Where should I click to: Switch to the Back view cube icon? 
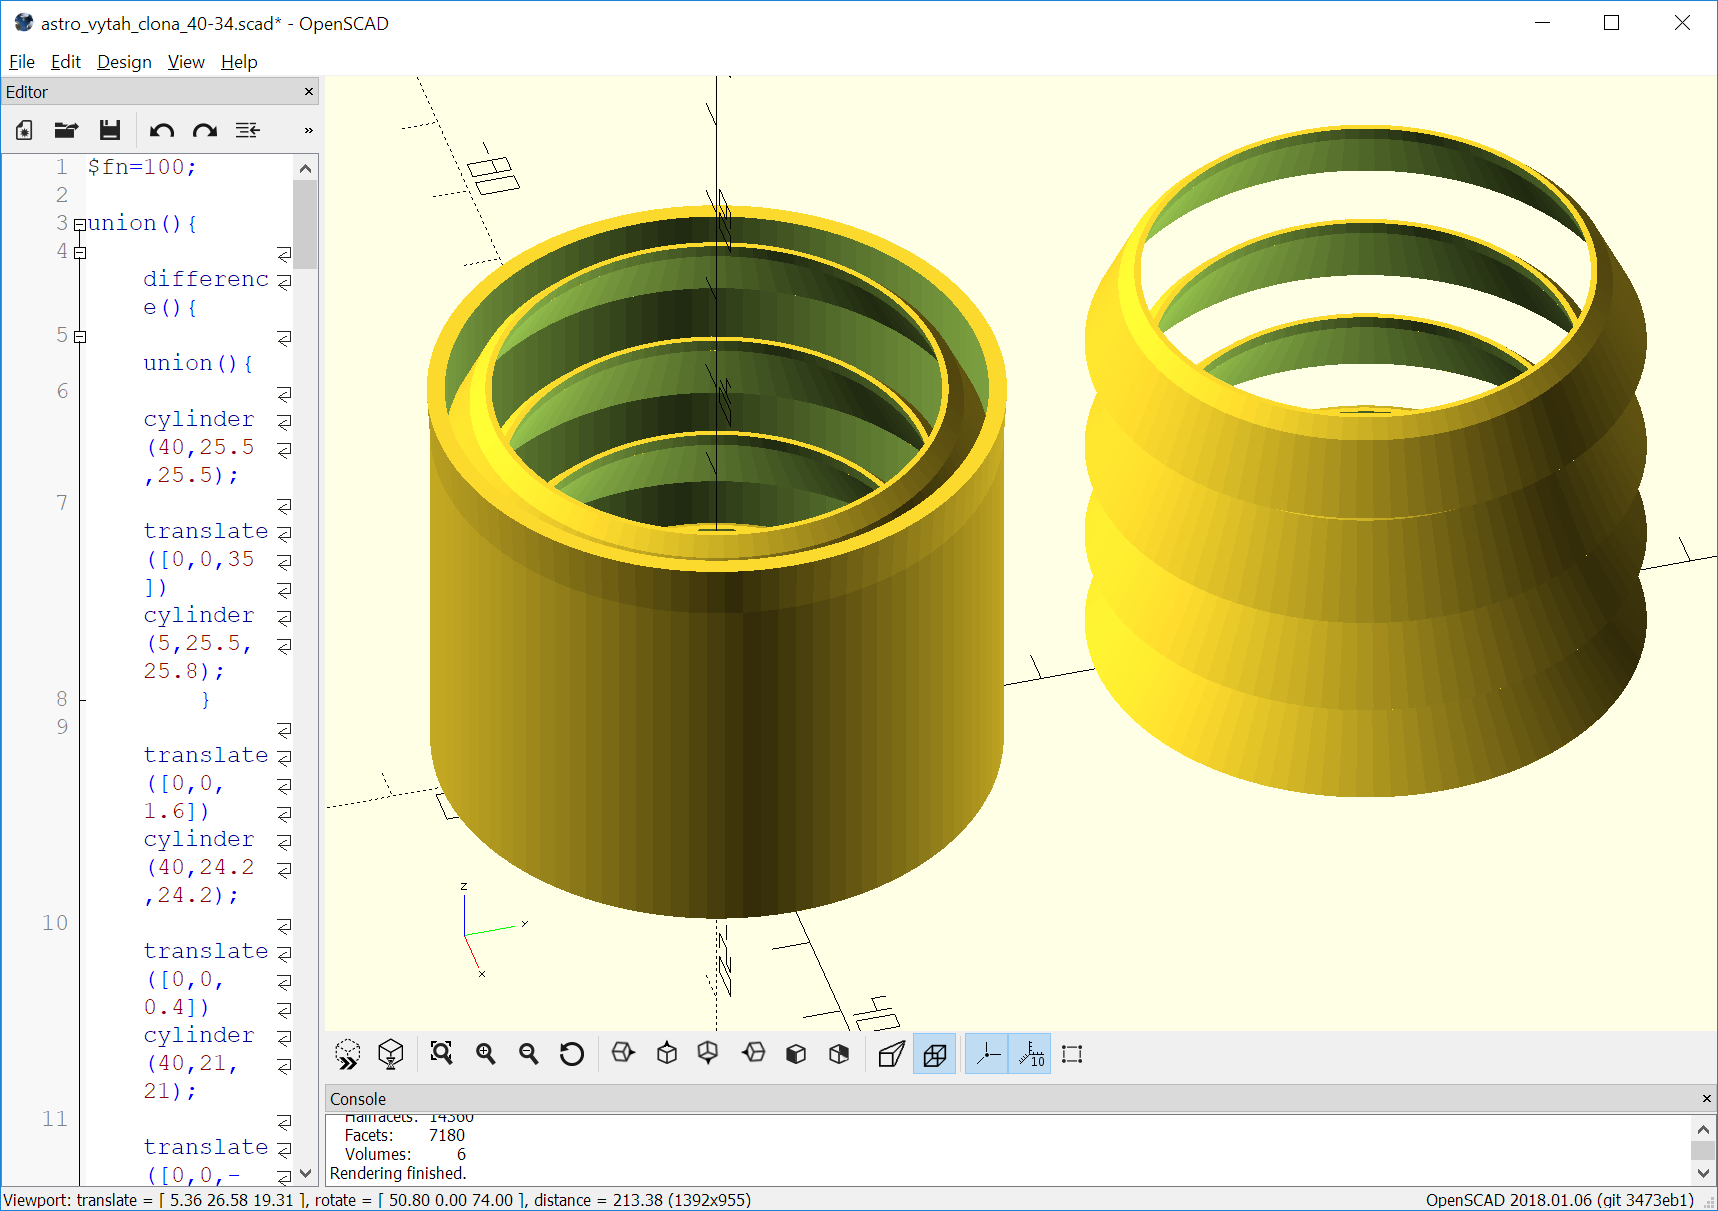(x=839, y=1053)
